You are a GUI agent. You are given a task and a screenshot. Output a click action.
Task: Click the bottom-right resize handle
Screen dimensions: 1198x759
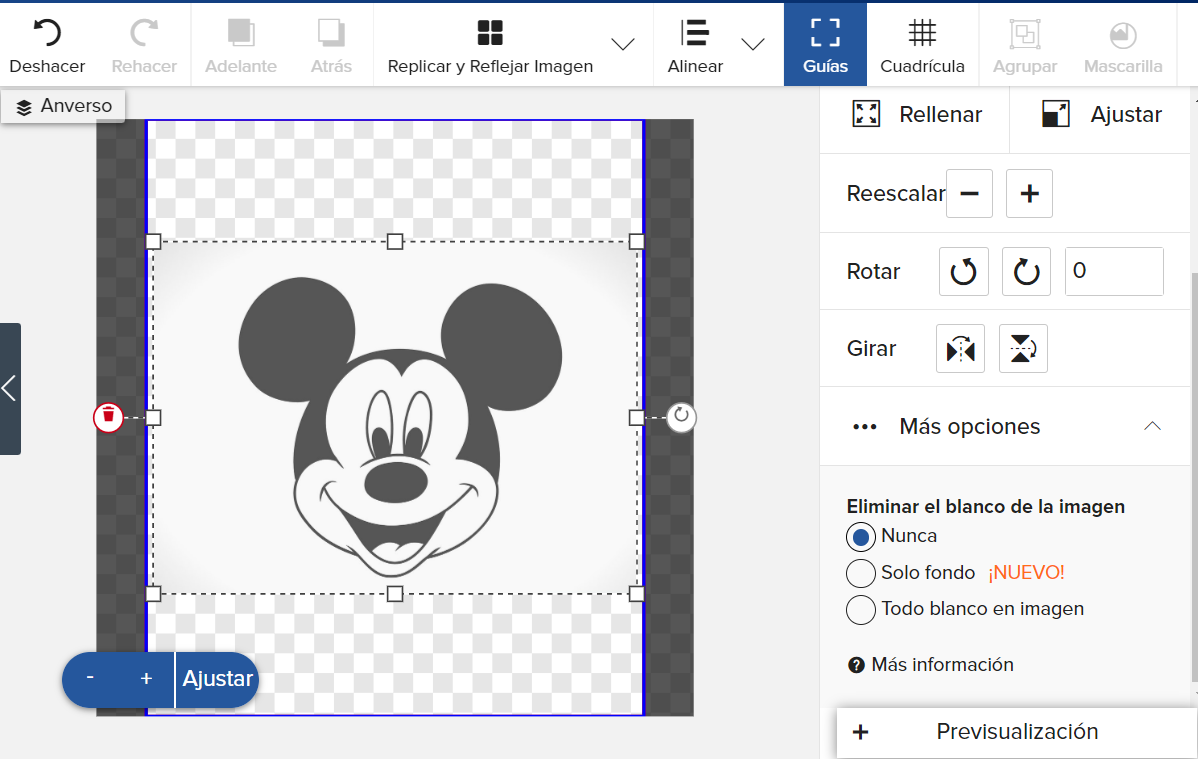coord(636,594)
